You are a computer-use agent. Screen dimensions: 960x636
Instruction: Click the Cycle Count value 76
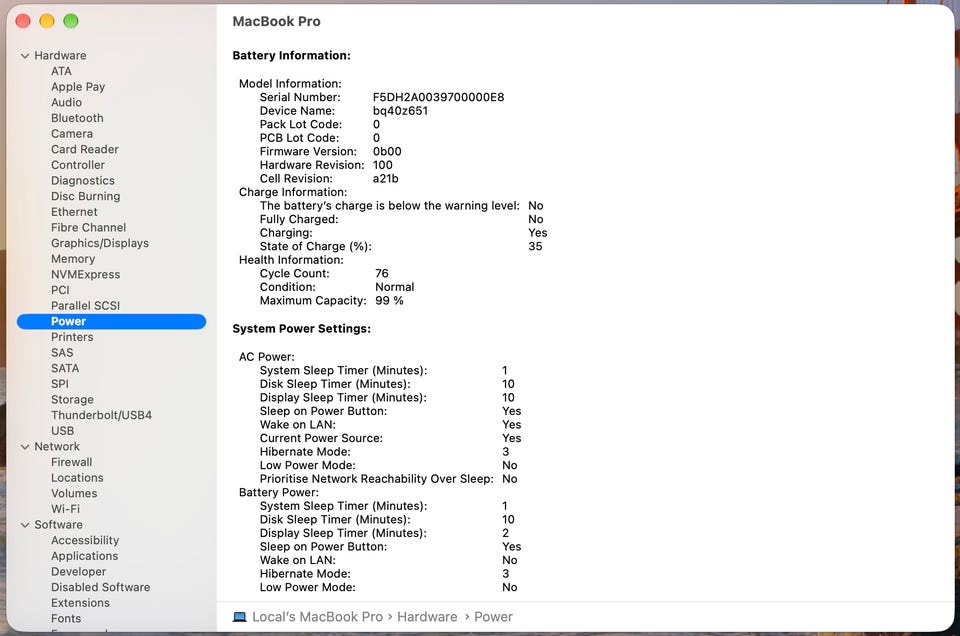coord(381,274)
